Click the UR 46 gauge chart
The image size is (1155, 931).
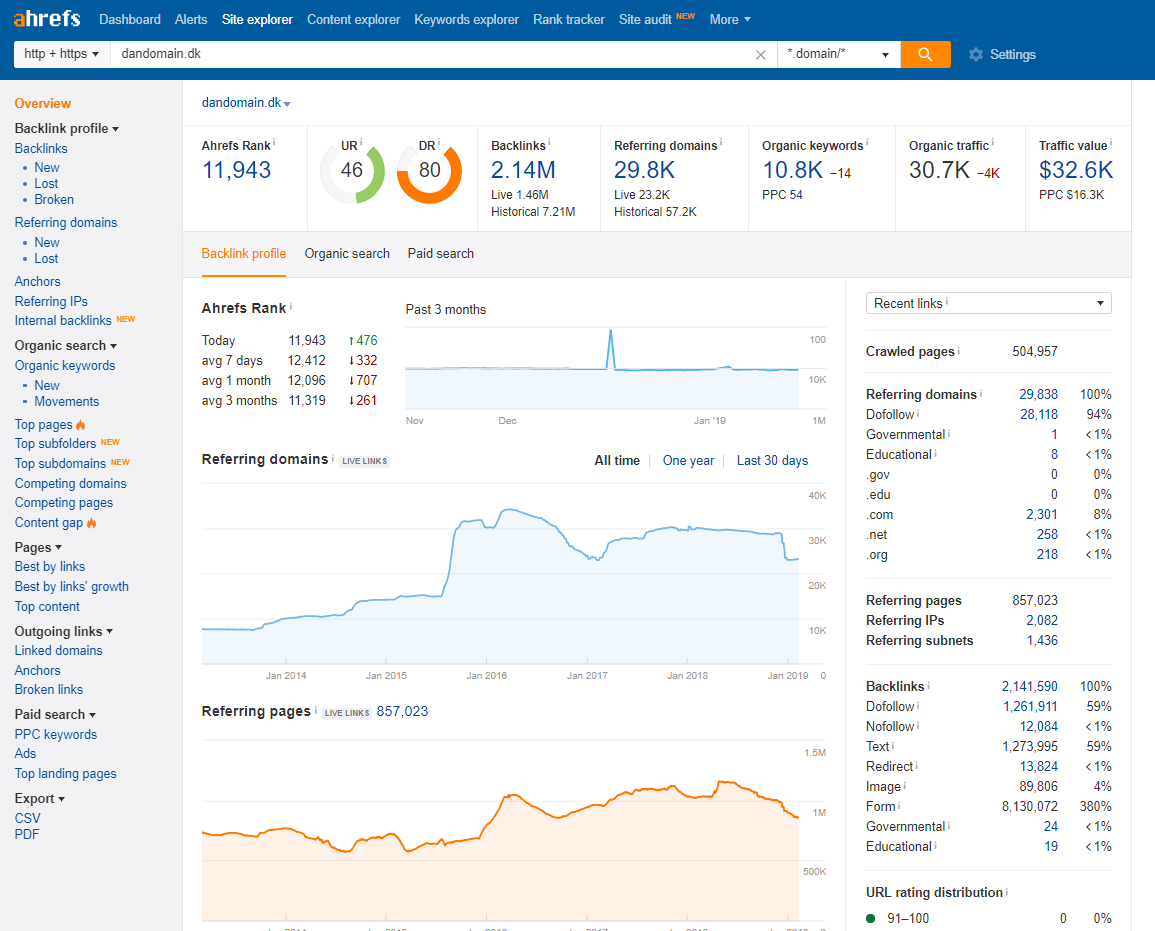coord(352,171)
